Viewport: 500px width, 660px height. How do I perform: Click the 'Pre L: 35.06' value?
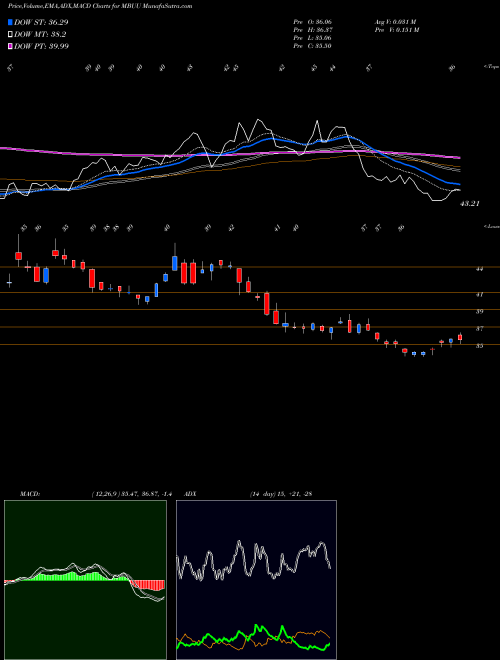coord(313,38)
